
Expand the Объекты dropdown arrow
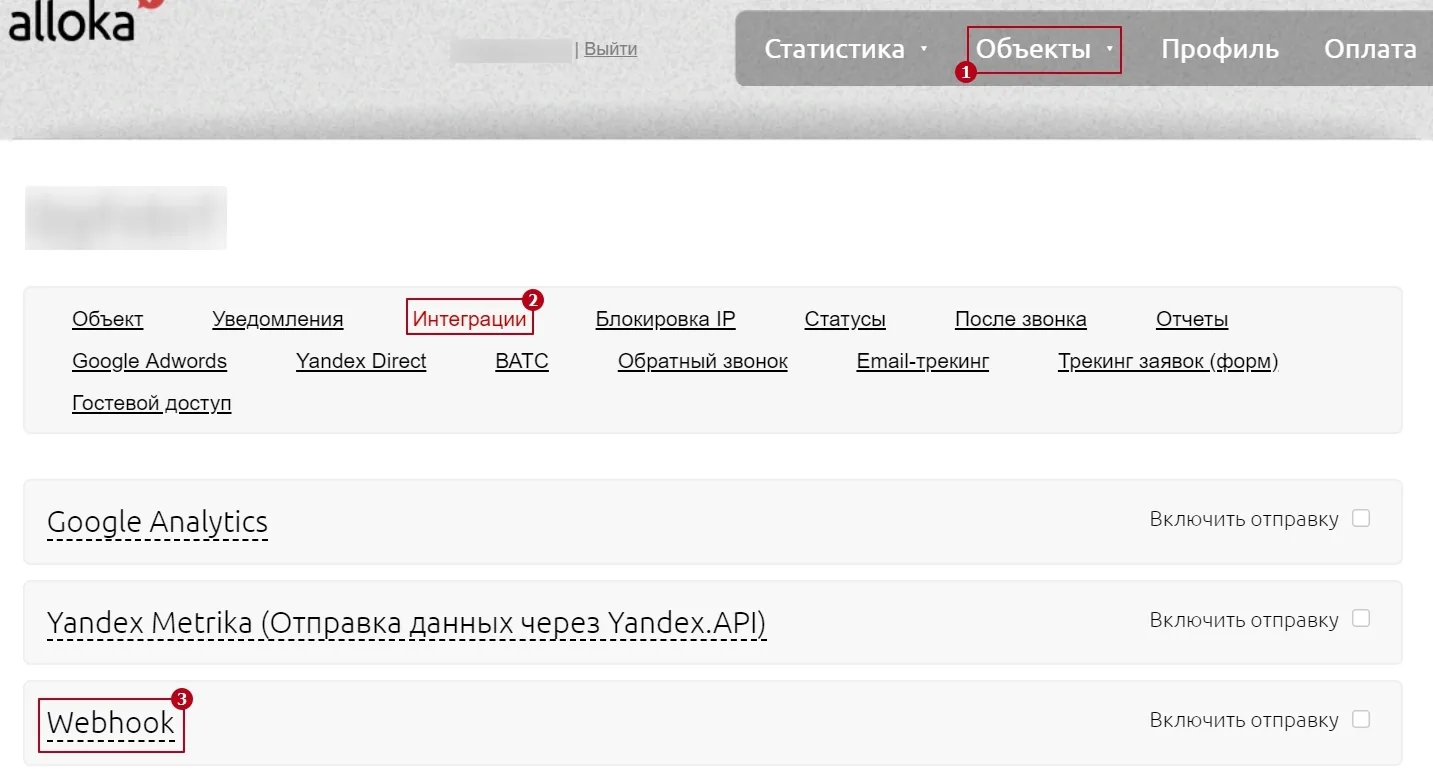(1109, 49)
